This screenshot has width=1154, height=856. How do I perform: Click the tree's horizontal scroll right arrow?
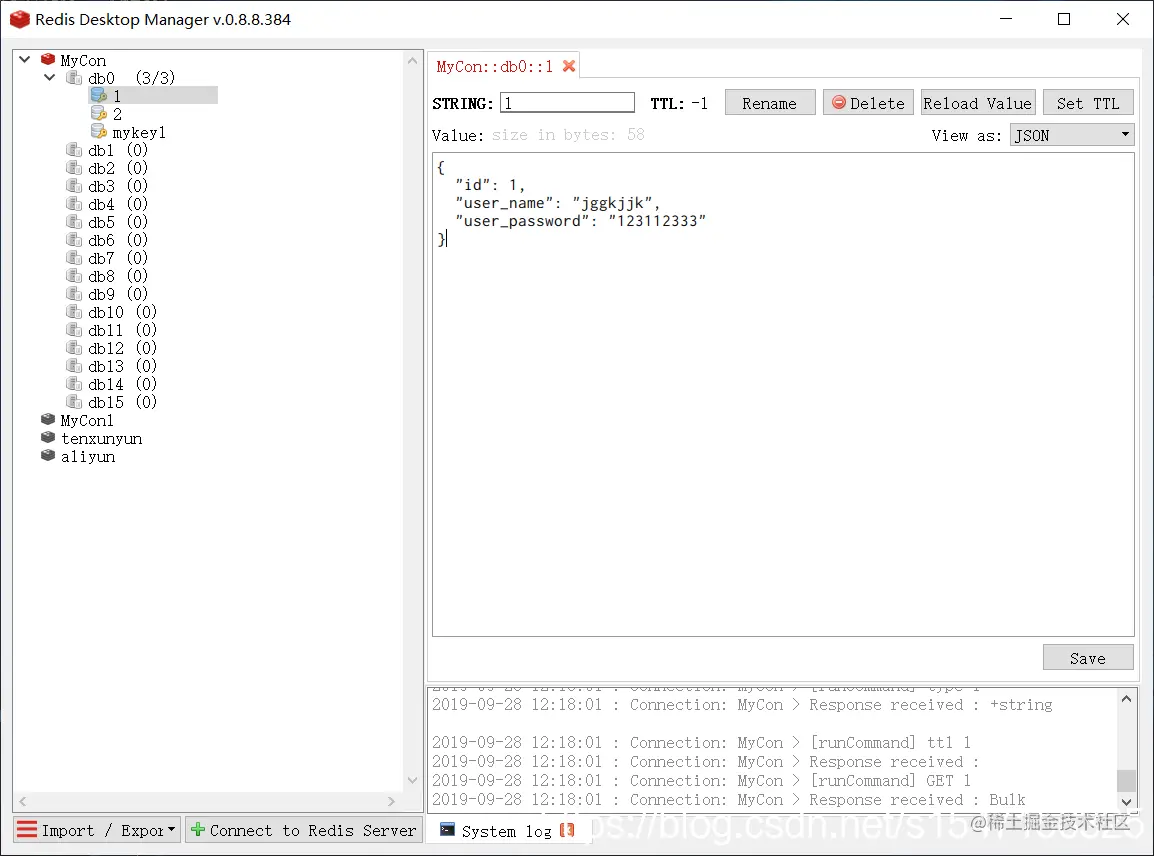point(391,801)
